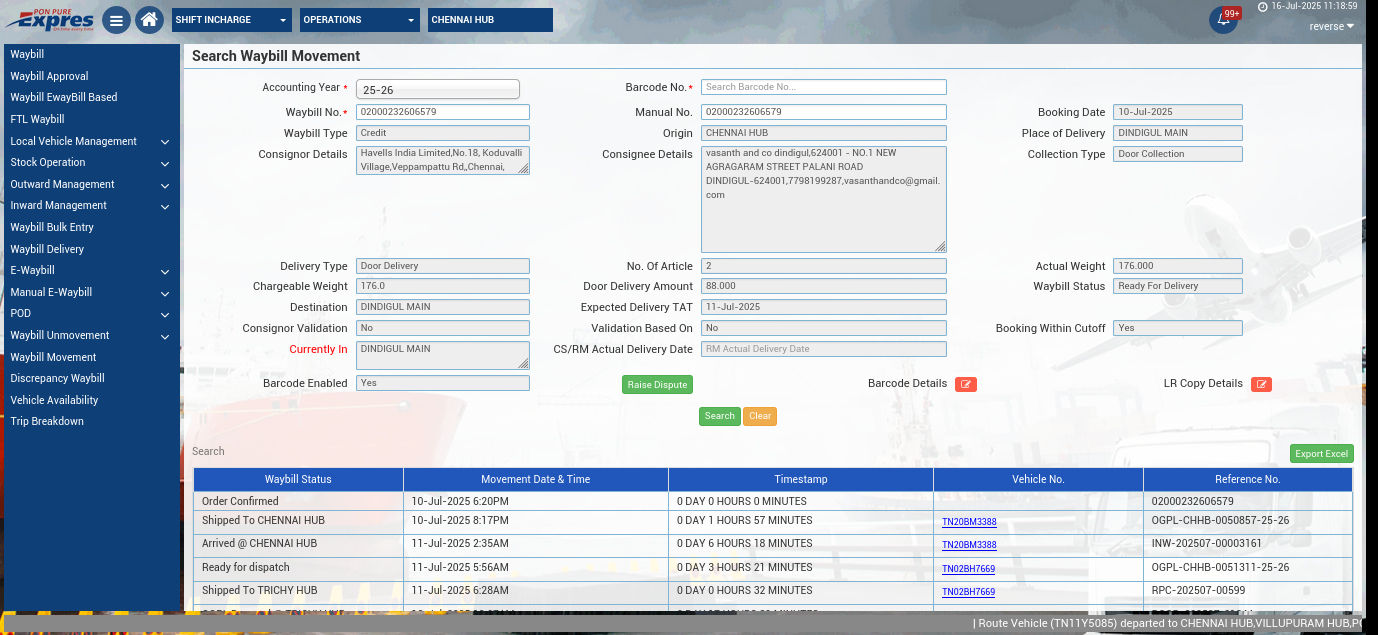Click the hamburger menu icon
This screenshot has width=1378, height=635.
coord(116,20)
